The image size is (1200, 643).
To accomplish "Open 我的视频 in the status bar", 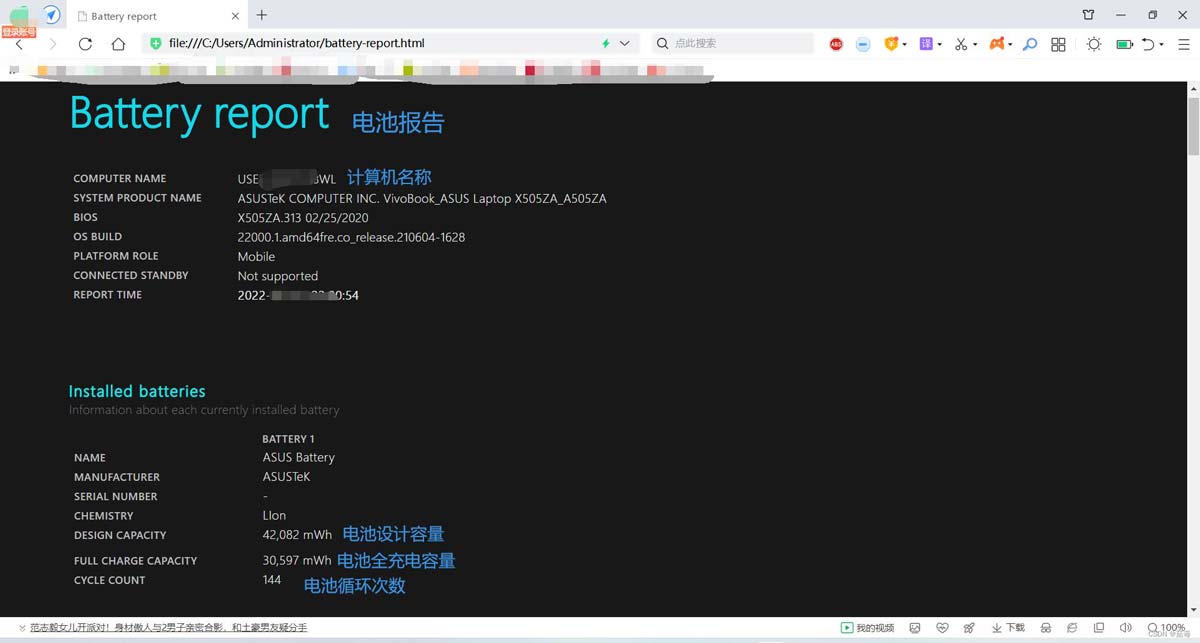I will coord(867,628).
